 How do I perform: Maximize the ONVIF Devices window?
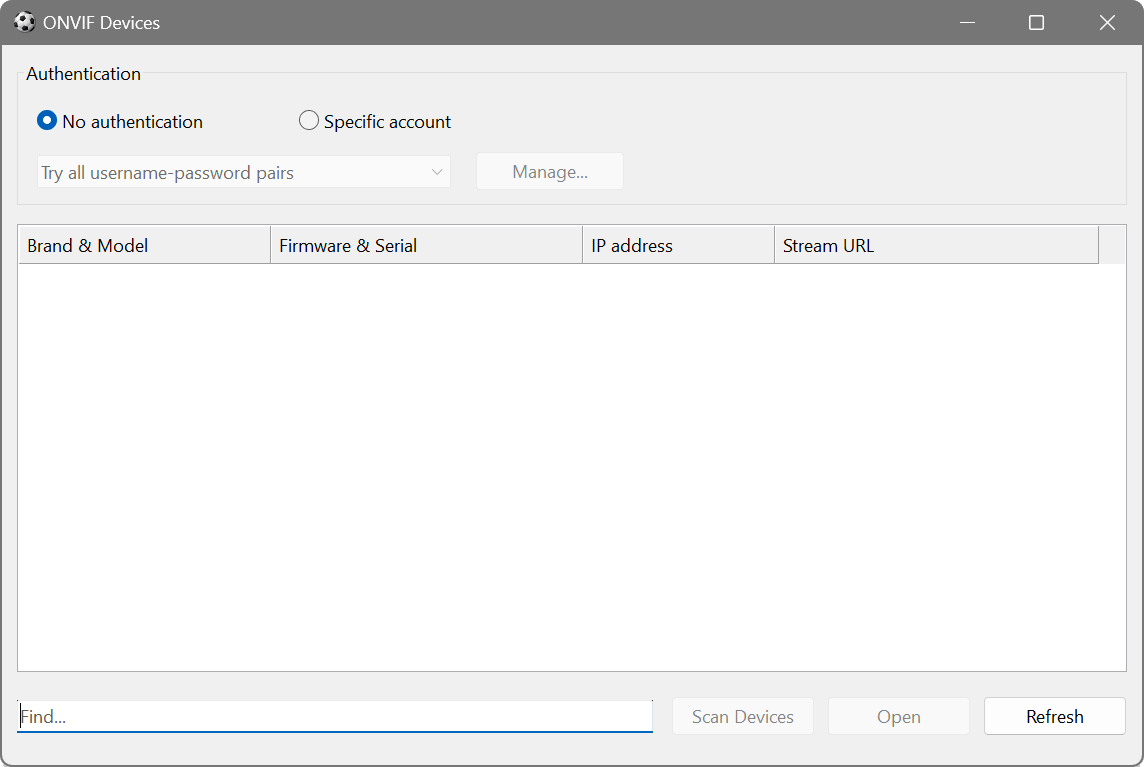(1036, 22)
